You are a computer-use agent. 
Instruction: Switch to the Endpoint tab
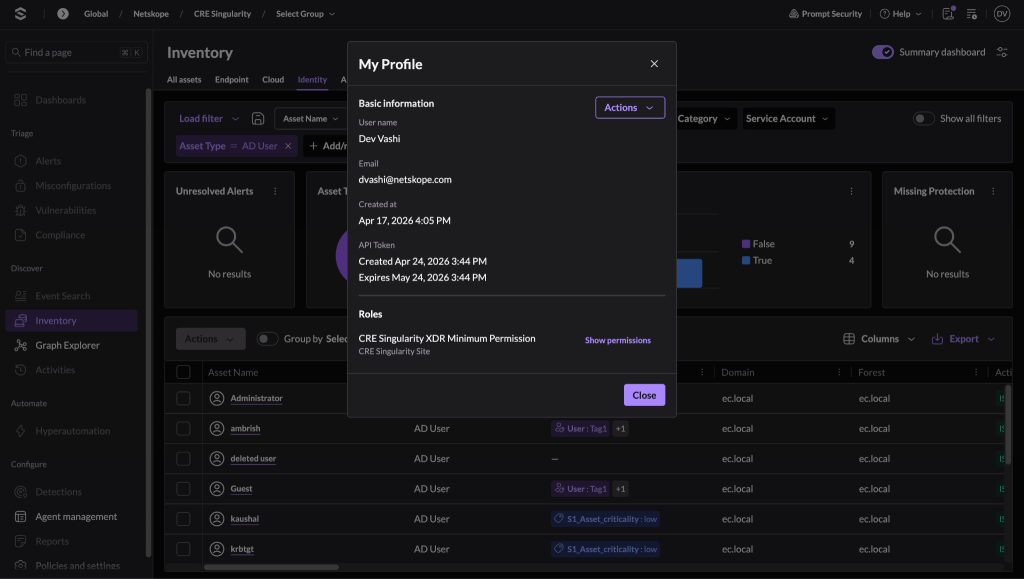(232, 80)
